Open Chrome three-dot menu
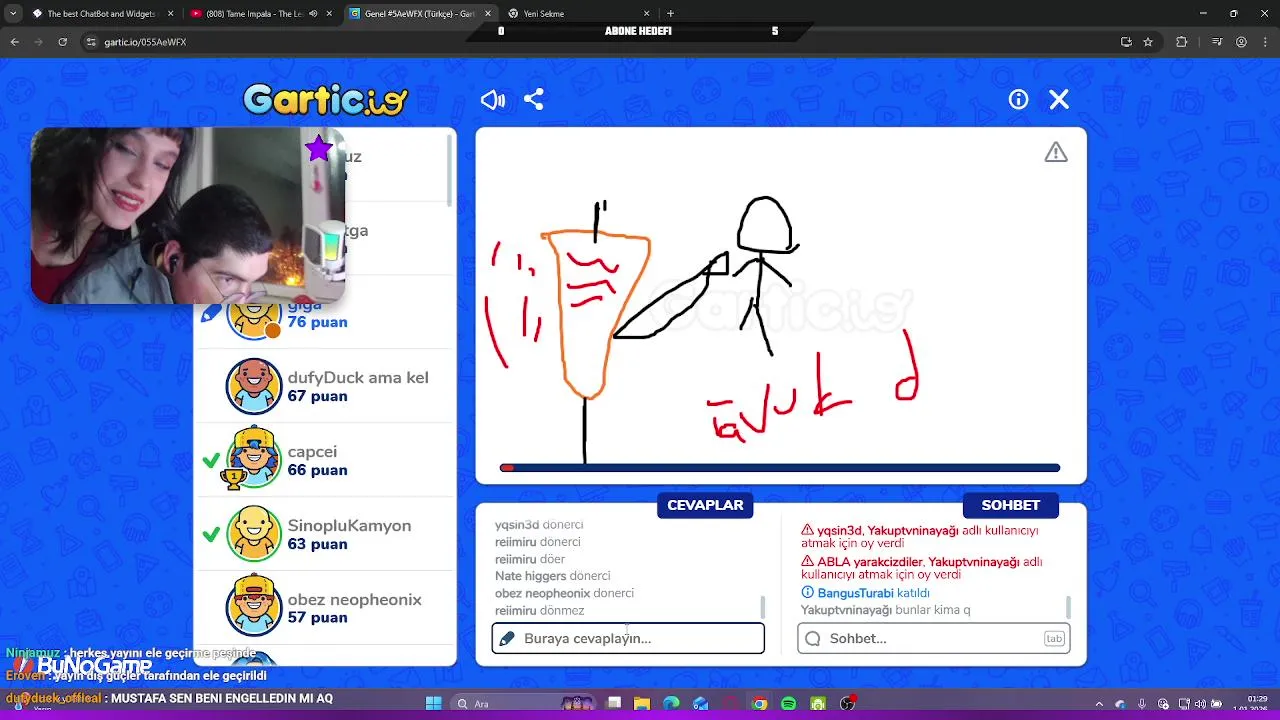1280x720 pixels. coord(1265,42)
